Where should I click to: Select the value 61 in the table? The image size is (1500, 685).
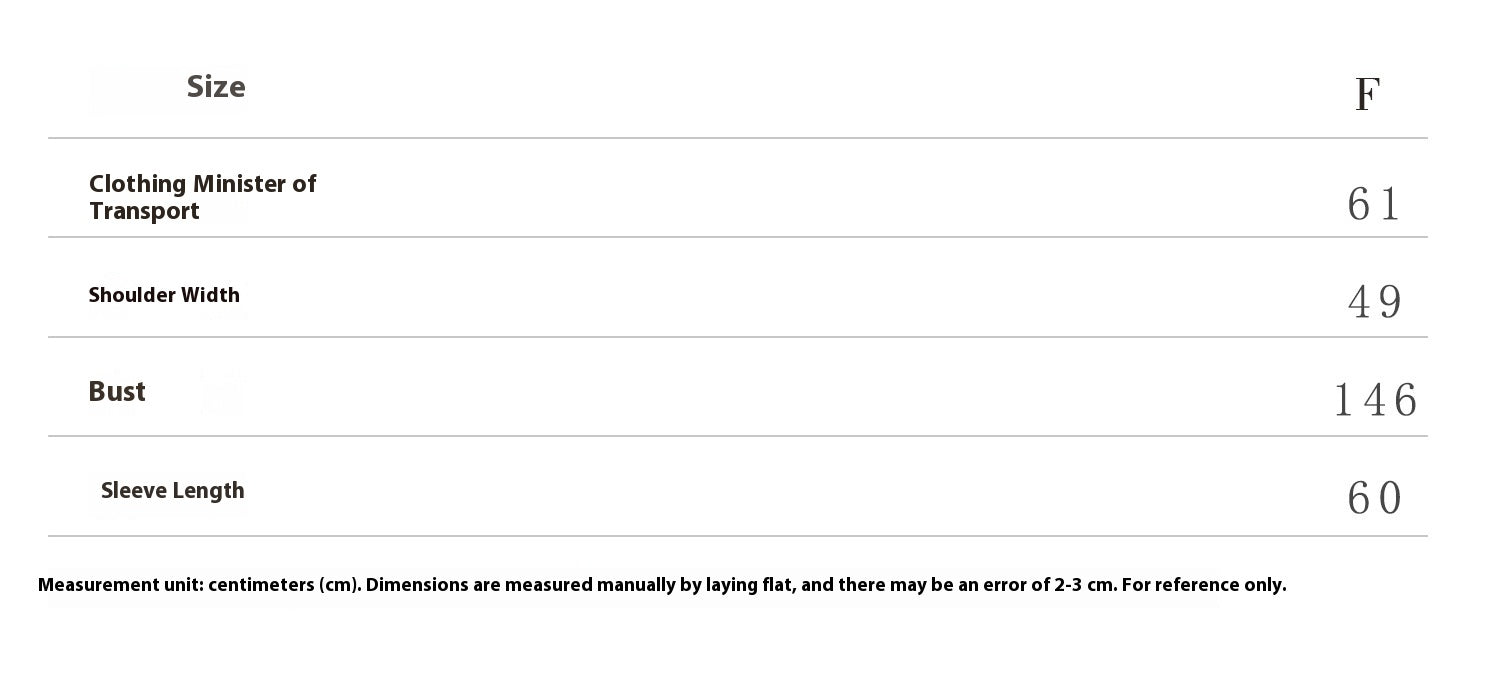click(x=1374, y=204)
